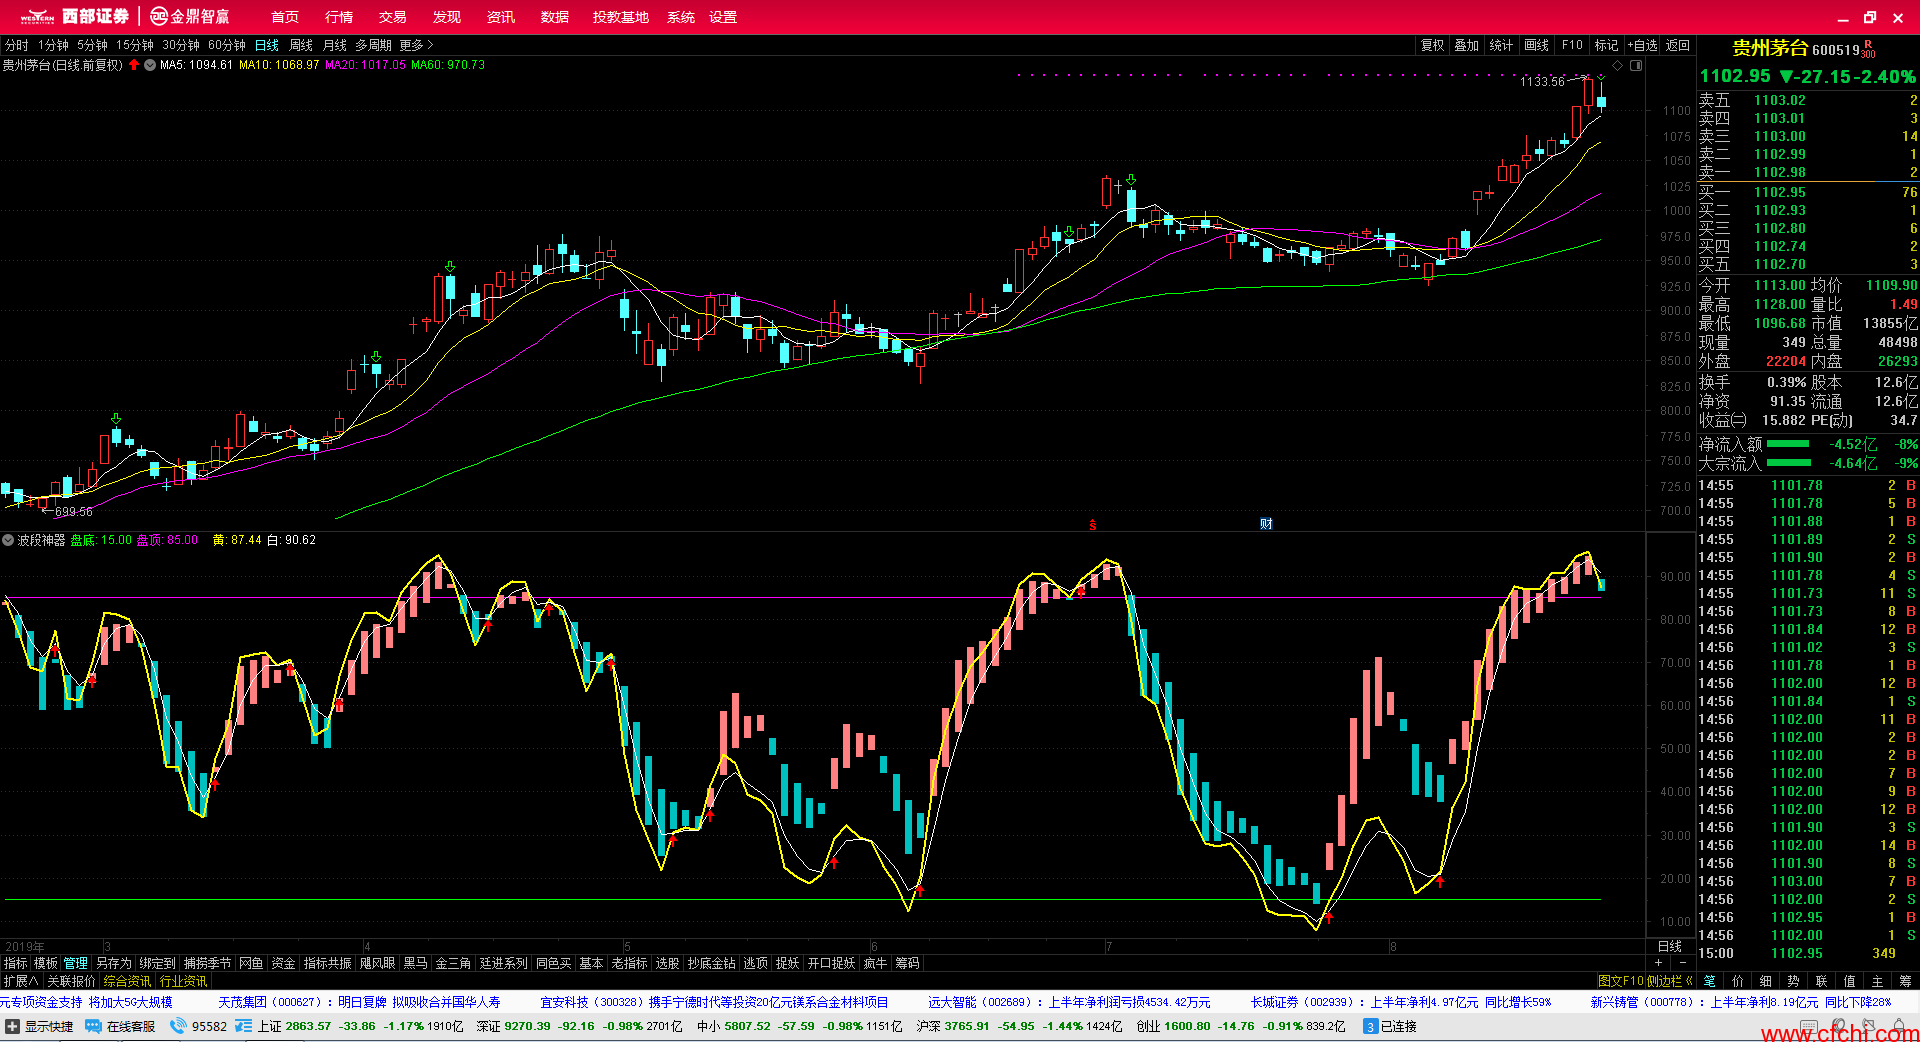1920x1042 pixels.
Task: Click the diamond marker icon above the chart
Action: pos(1618,65)
